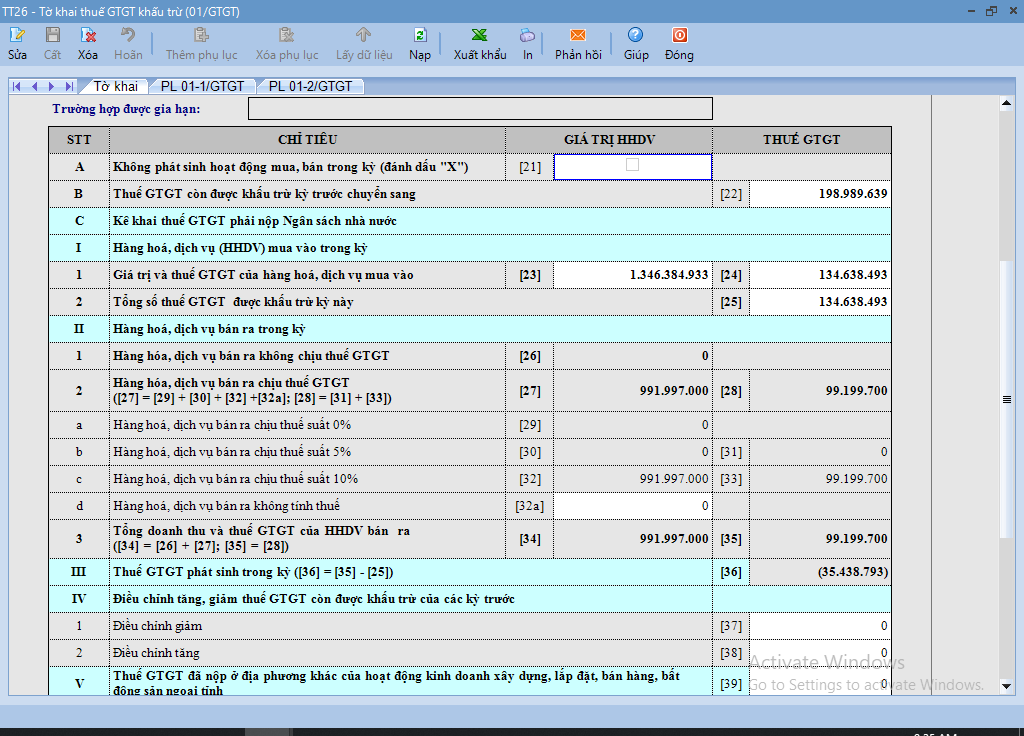Click field [32a] value cell

[x=632, y=505]
